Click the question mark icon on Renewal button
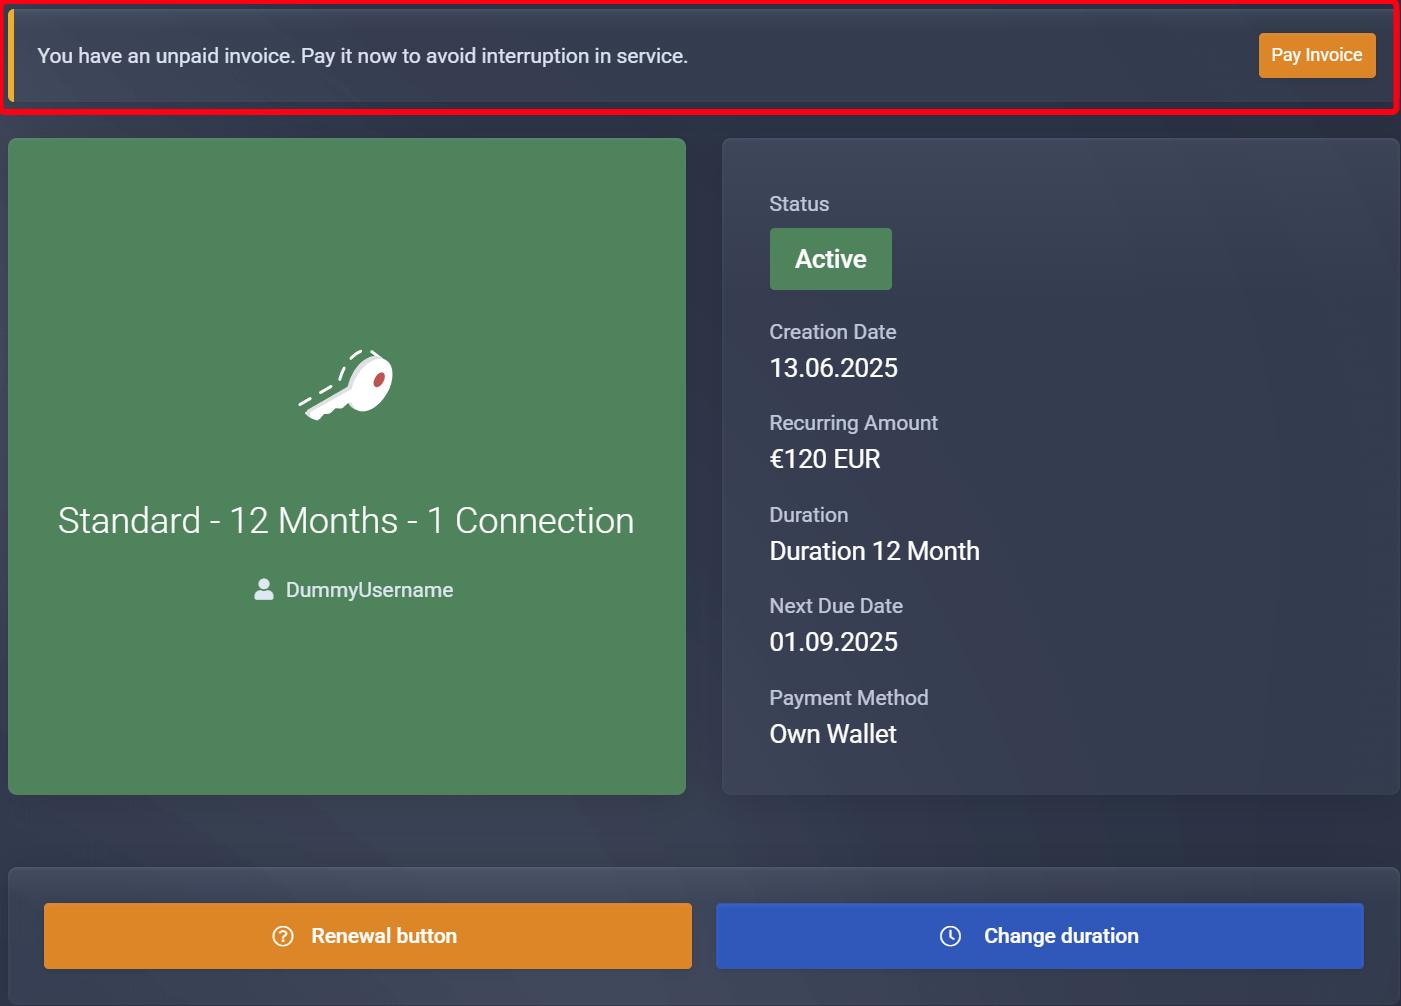Image resolution: width=1401 pixels, height=1006 pixels. pos(283,936)
